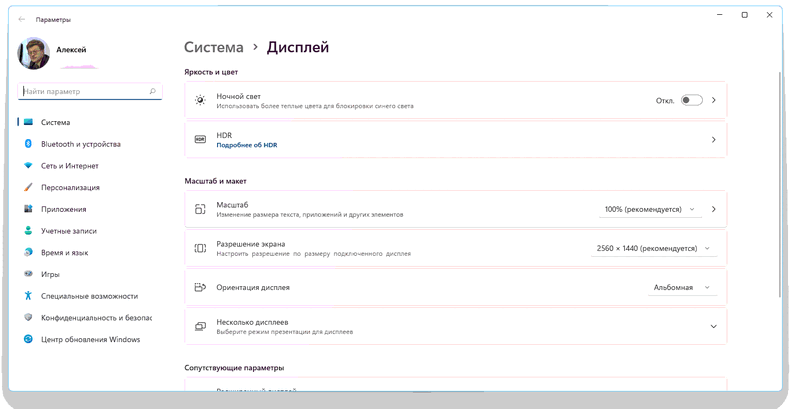Click the Ориентация дисплея icon
Screen dimensions: 800x409
[201, 288]
